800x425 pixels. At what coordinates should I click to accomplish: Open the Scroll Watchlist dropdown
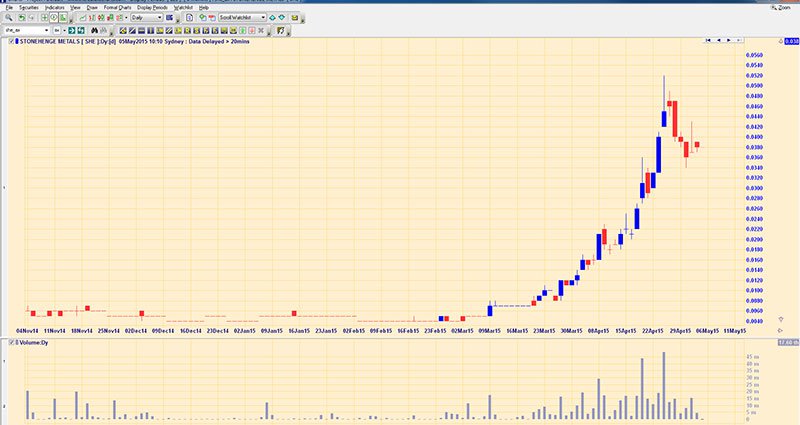coord(242,17)
